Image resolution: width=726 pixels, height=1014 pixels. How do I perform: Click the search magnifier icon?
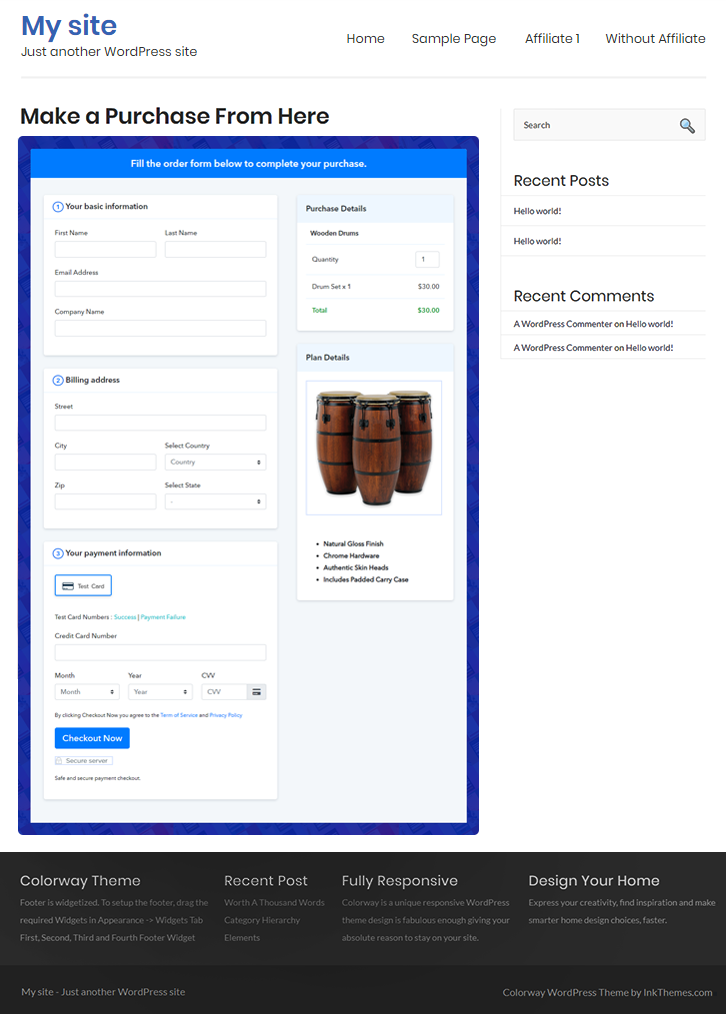point(686,125)
